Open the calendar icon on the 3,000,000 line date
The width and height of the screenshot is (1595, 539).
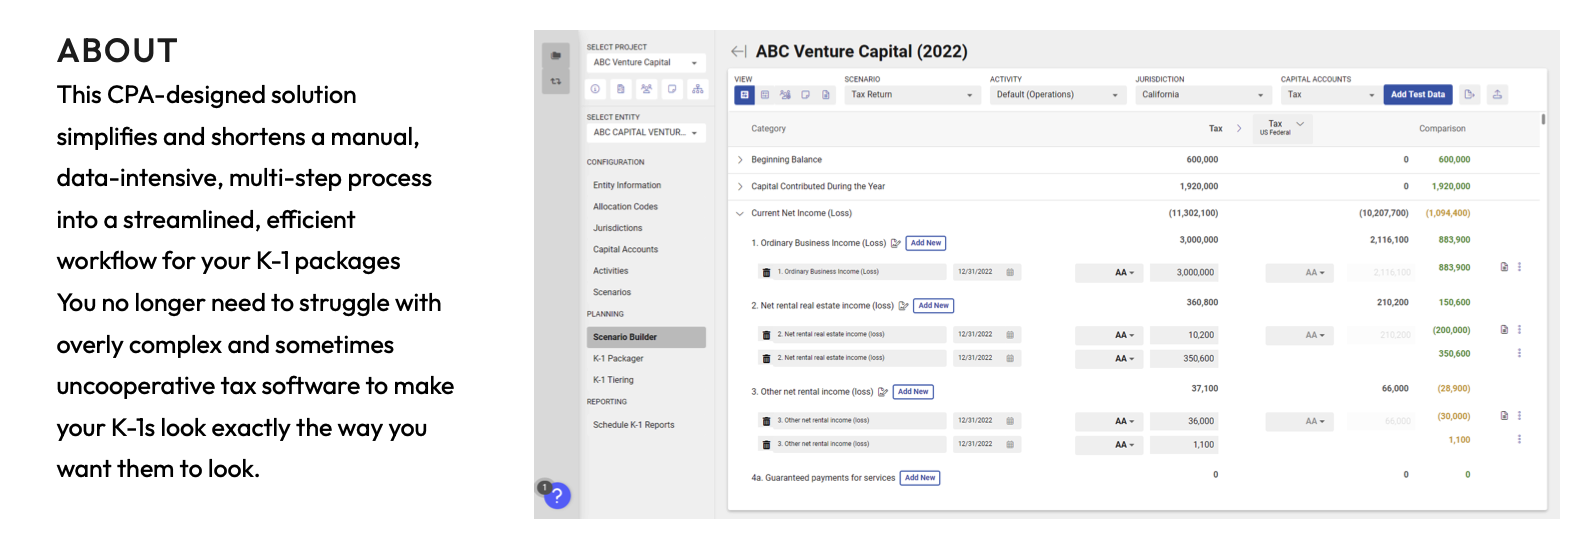[x=1010, y=272]
